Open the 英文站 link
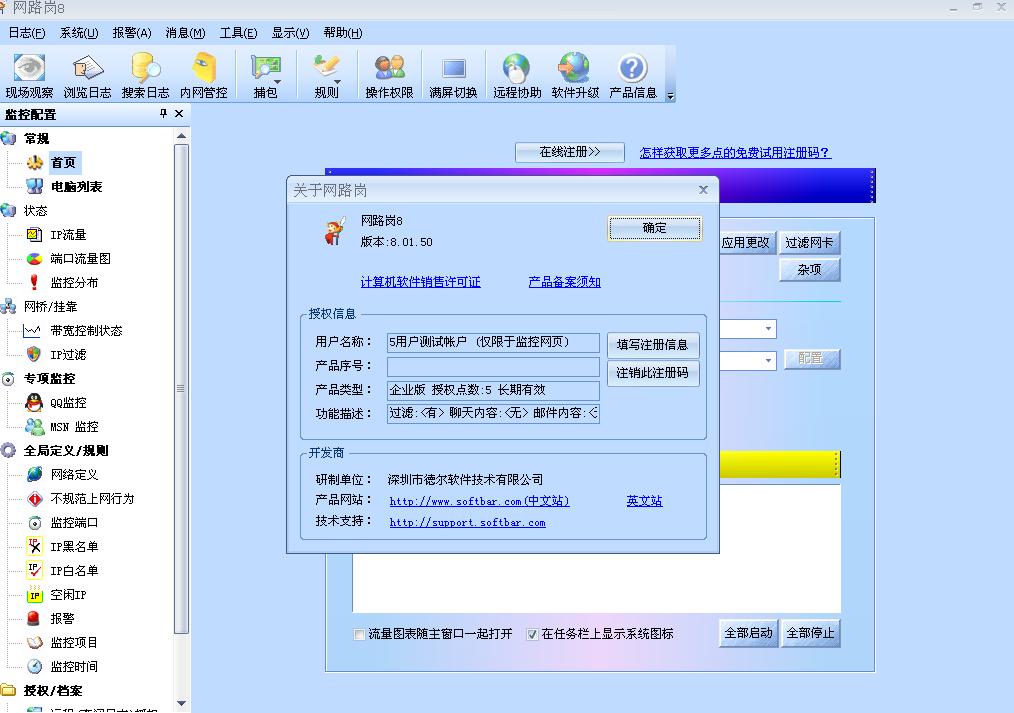Screen dimensions: 1014x713 (644, 500)
